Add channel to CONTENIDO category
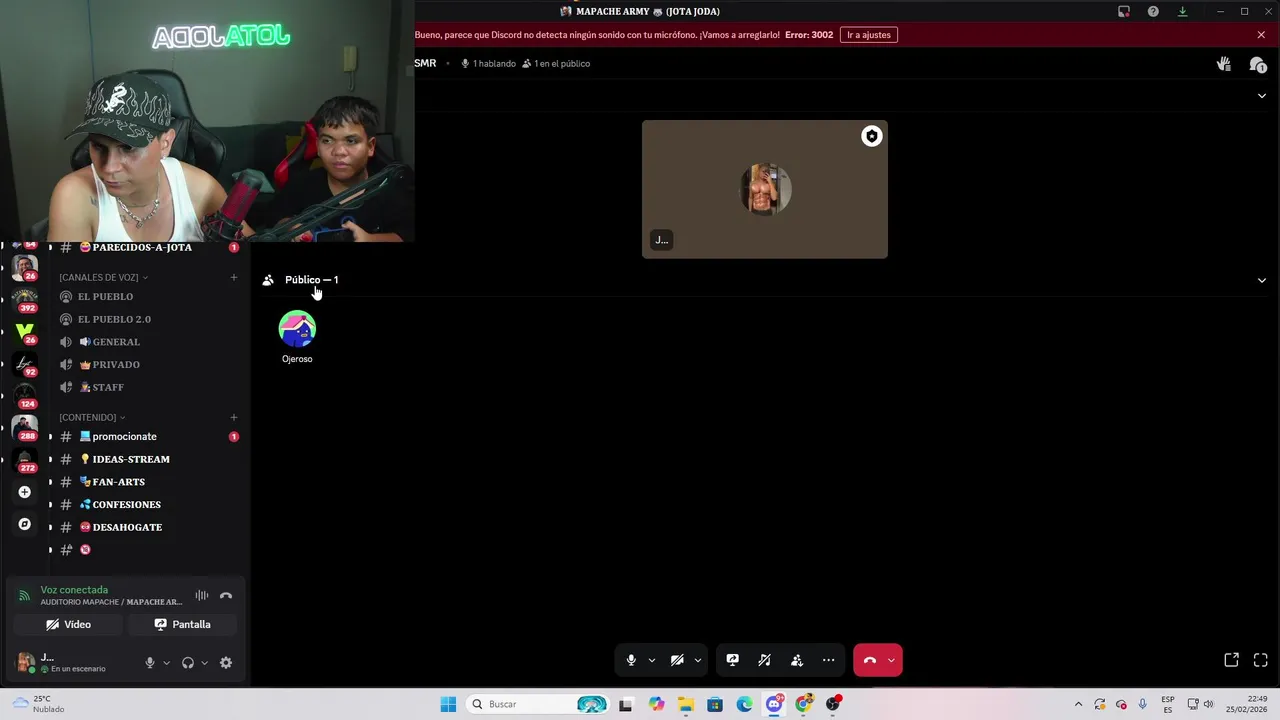 point(234,417)
